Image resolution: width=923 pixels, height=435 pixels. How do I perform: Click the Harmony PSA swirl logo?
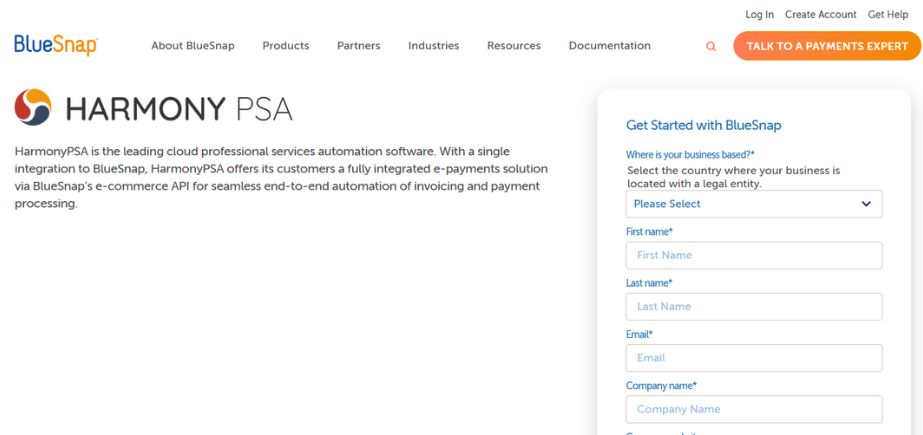[x=33, y=107]
